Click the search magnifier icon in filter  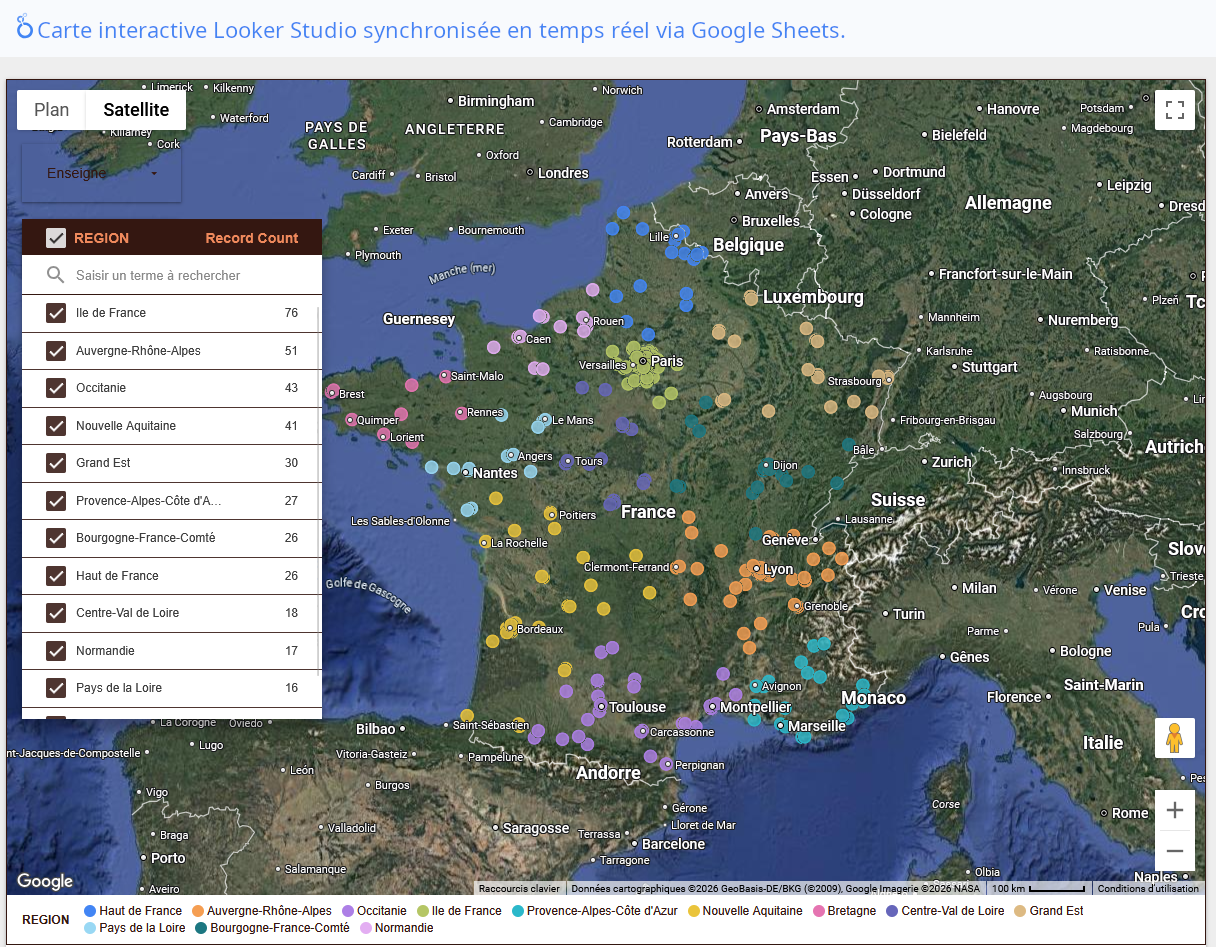(56, 275)
